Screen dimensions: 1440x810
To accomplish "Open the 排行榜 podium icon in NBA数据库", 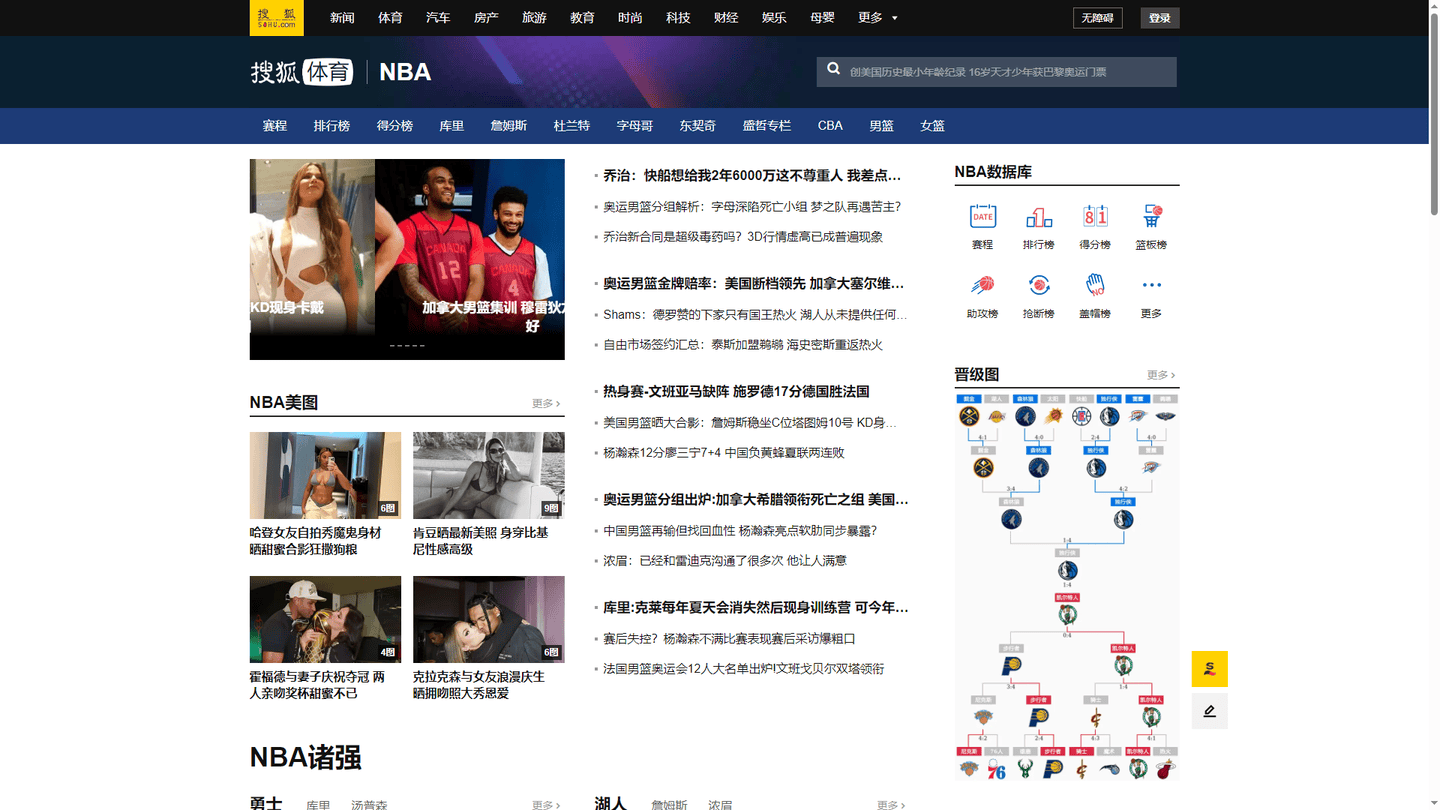I will point(1039,217).
